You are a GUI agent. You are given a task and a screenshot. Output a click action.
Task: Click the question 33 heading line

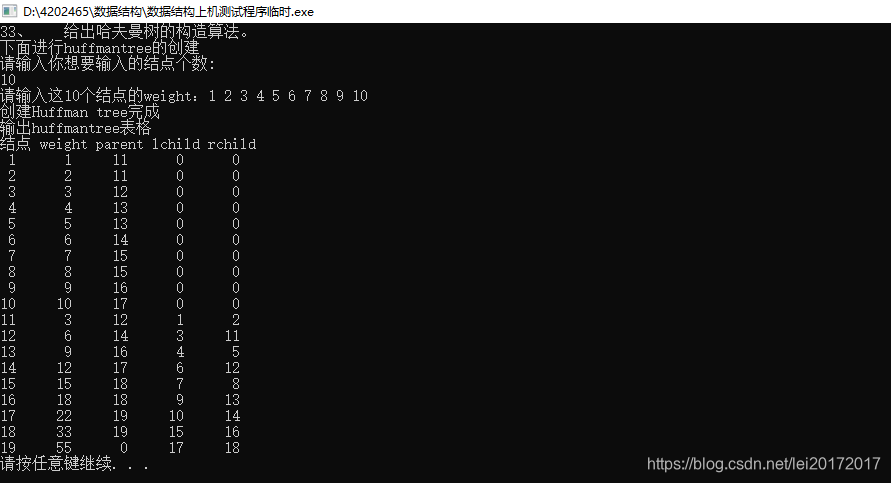[124, 32]
